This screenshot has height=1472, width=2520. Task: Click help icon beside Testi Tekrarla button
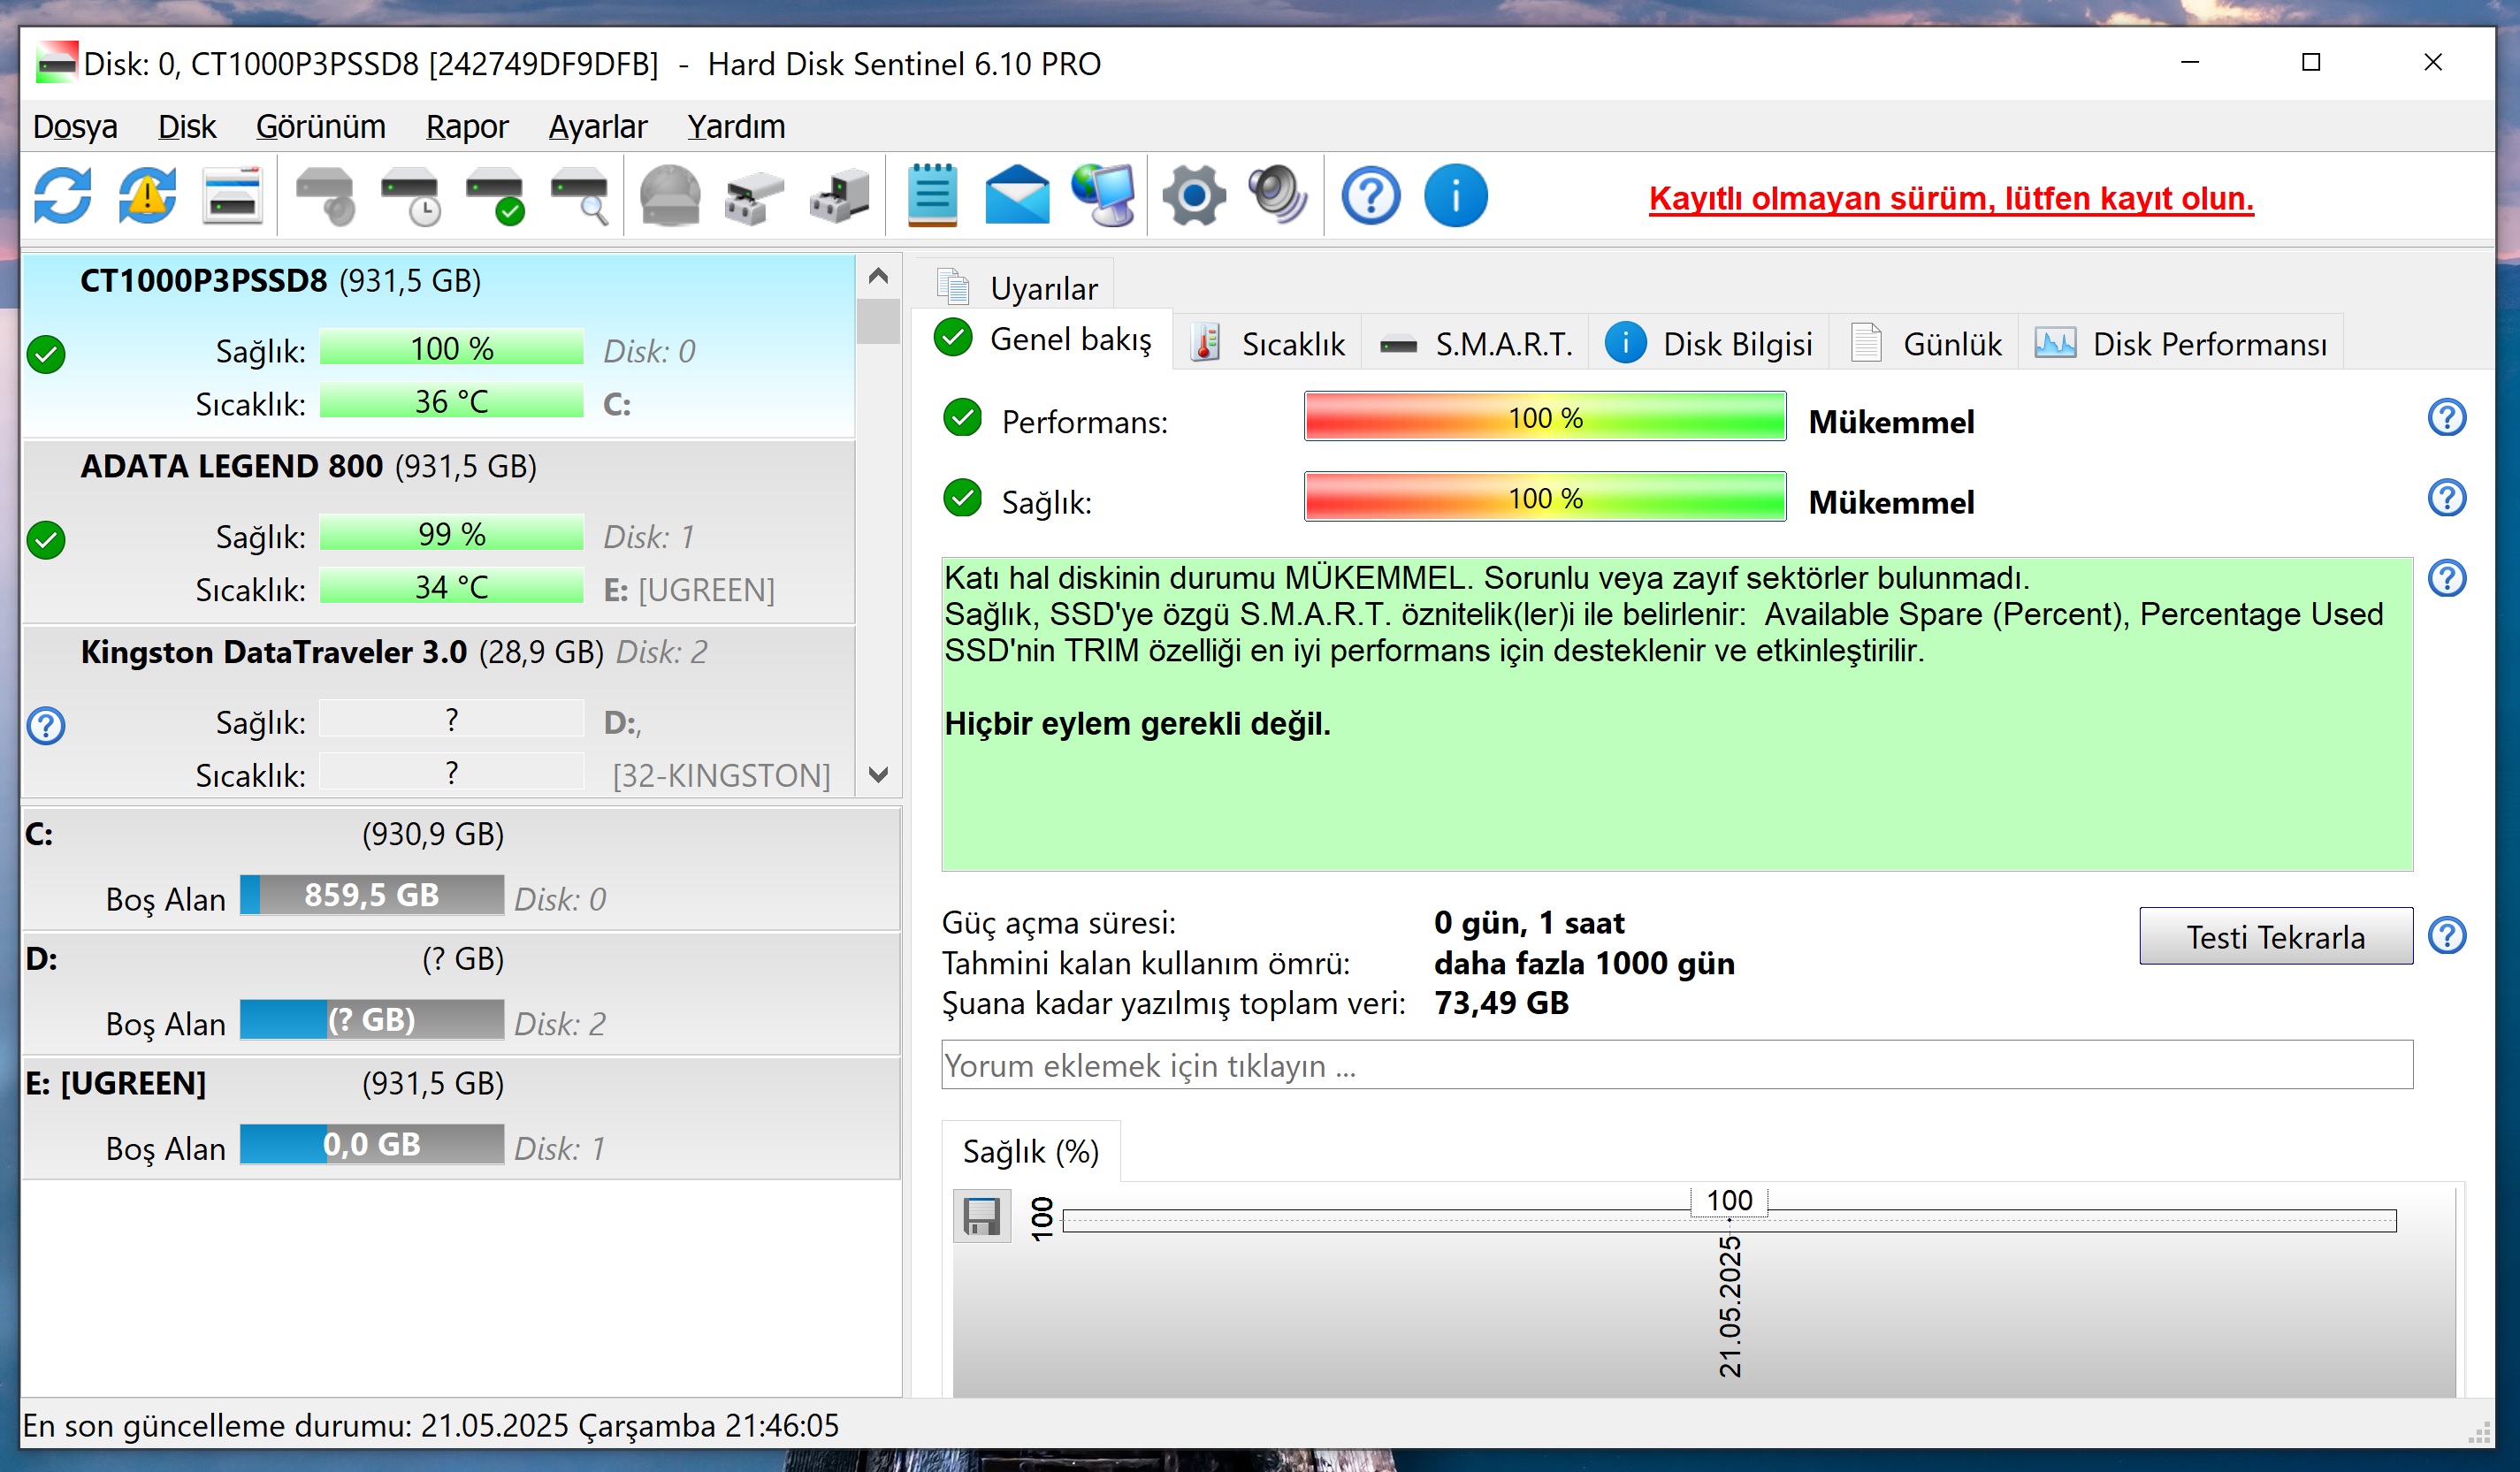(x=2447, y=936)
